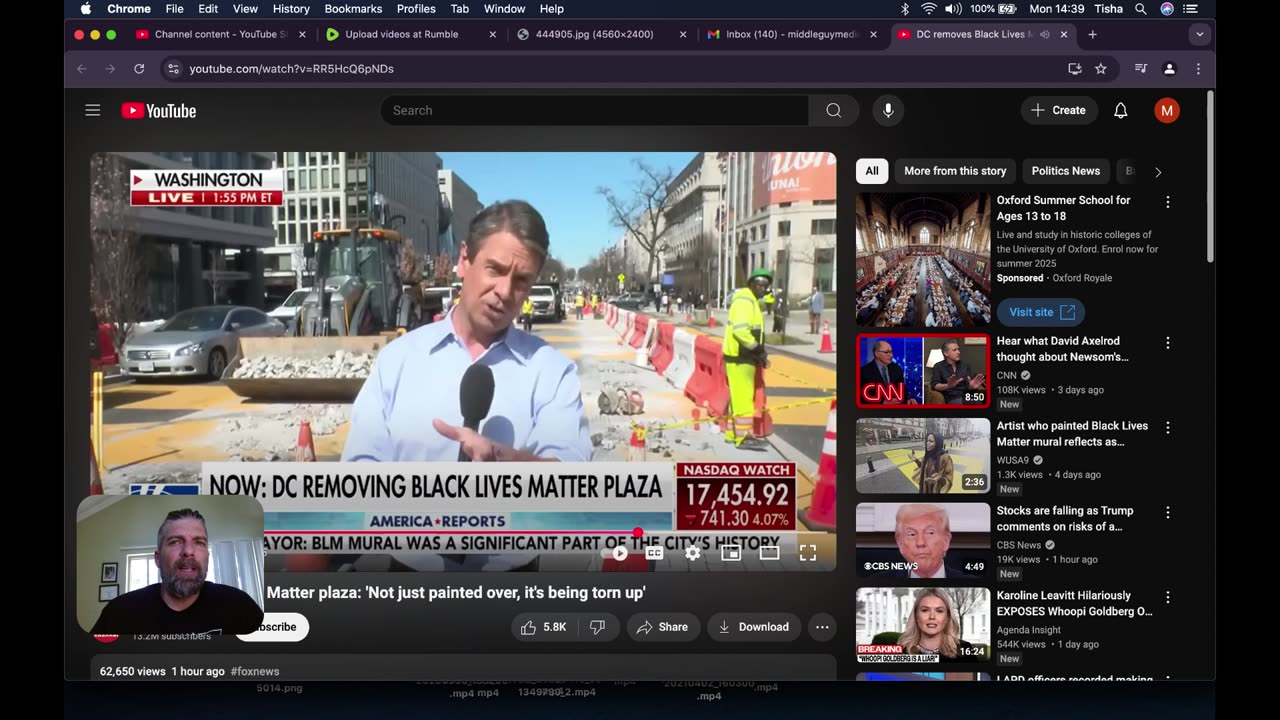Enable miniplayer mode icon
The image size is (1280, 720).
point(731,552)
